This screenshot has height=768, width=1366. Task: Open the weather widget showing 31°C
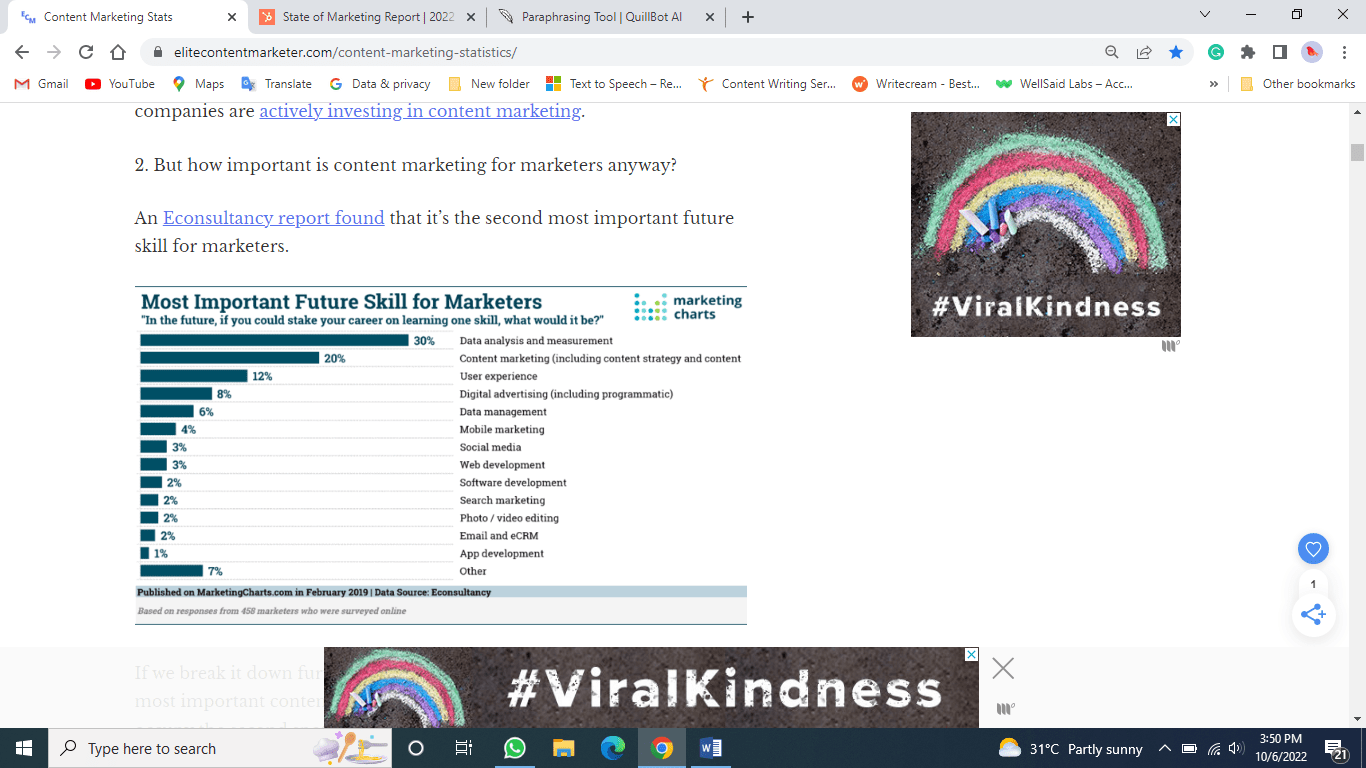coord(1070,748)
